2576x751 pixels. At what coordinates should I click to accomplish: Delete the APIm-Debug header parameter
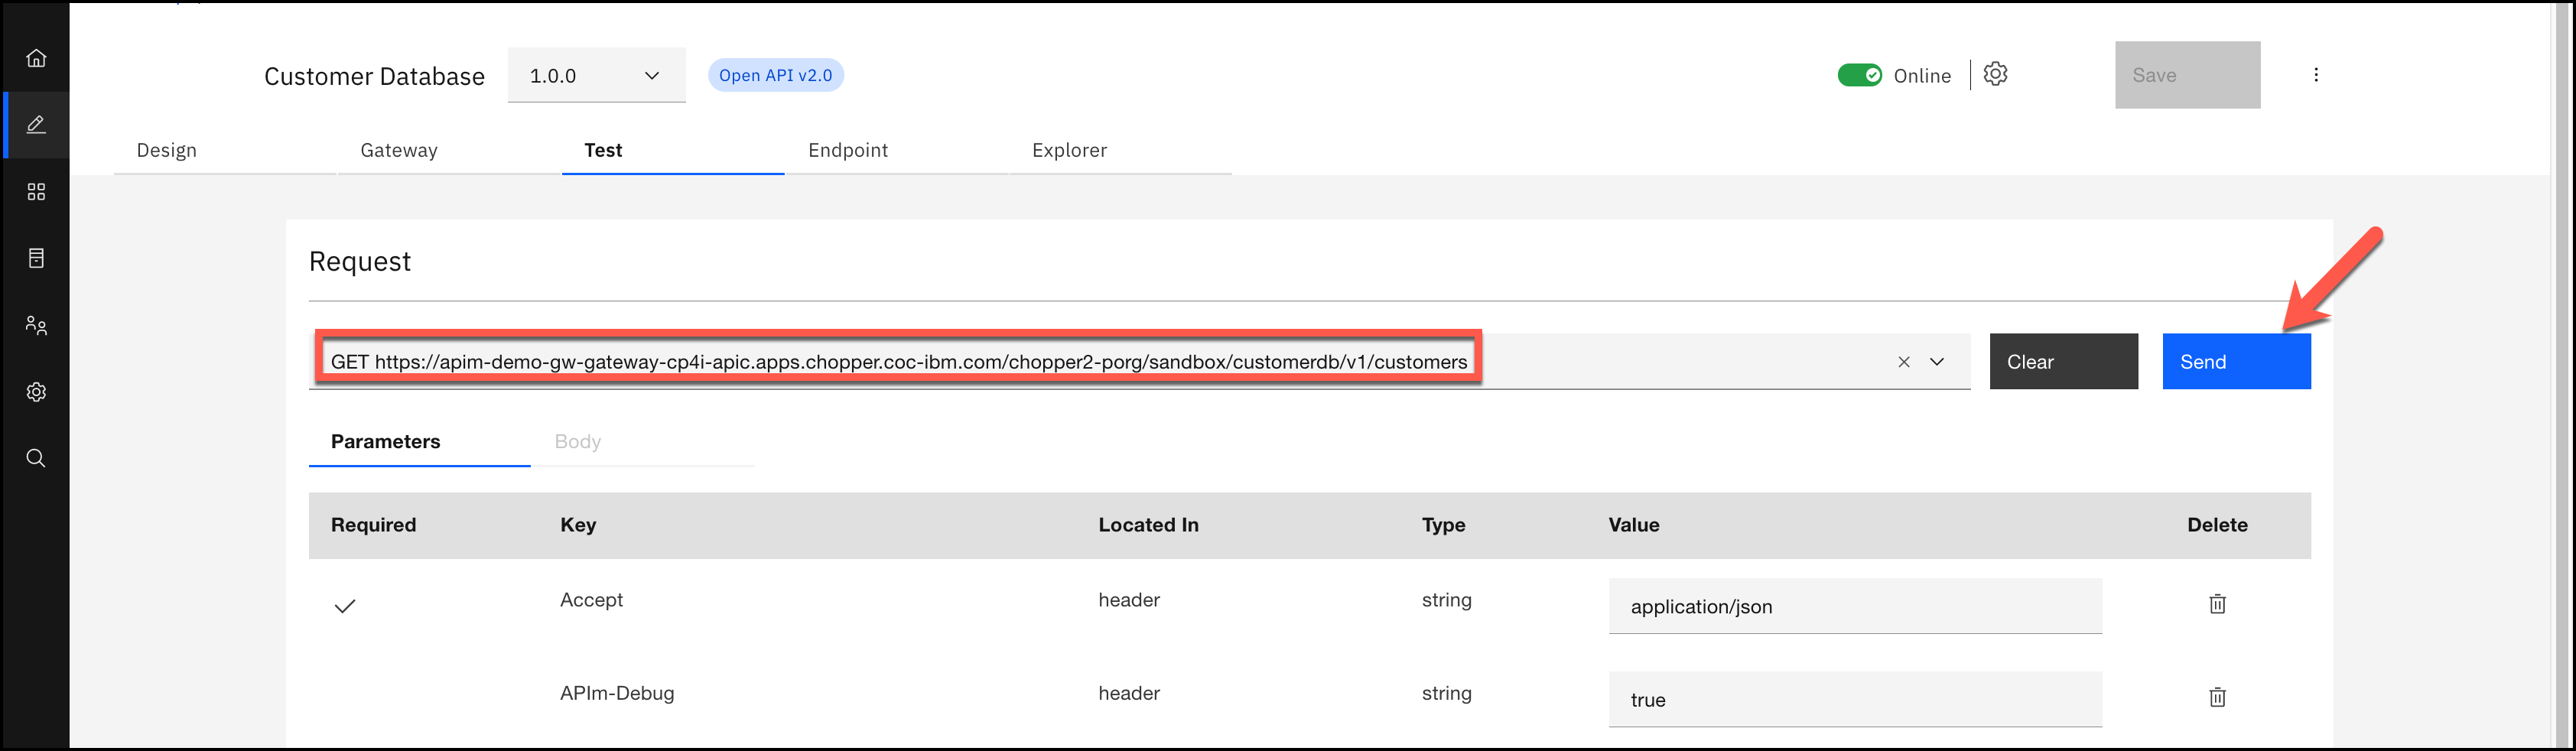click(2217, 697)
